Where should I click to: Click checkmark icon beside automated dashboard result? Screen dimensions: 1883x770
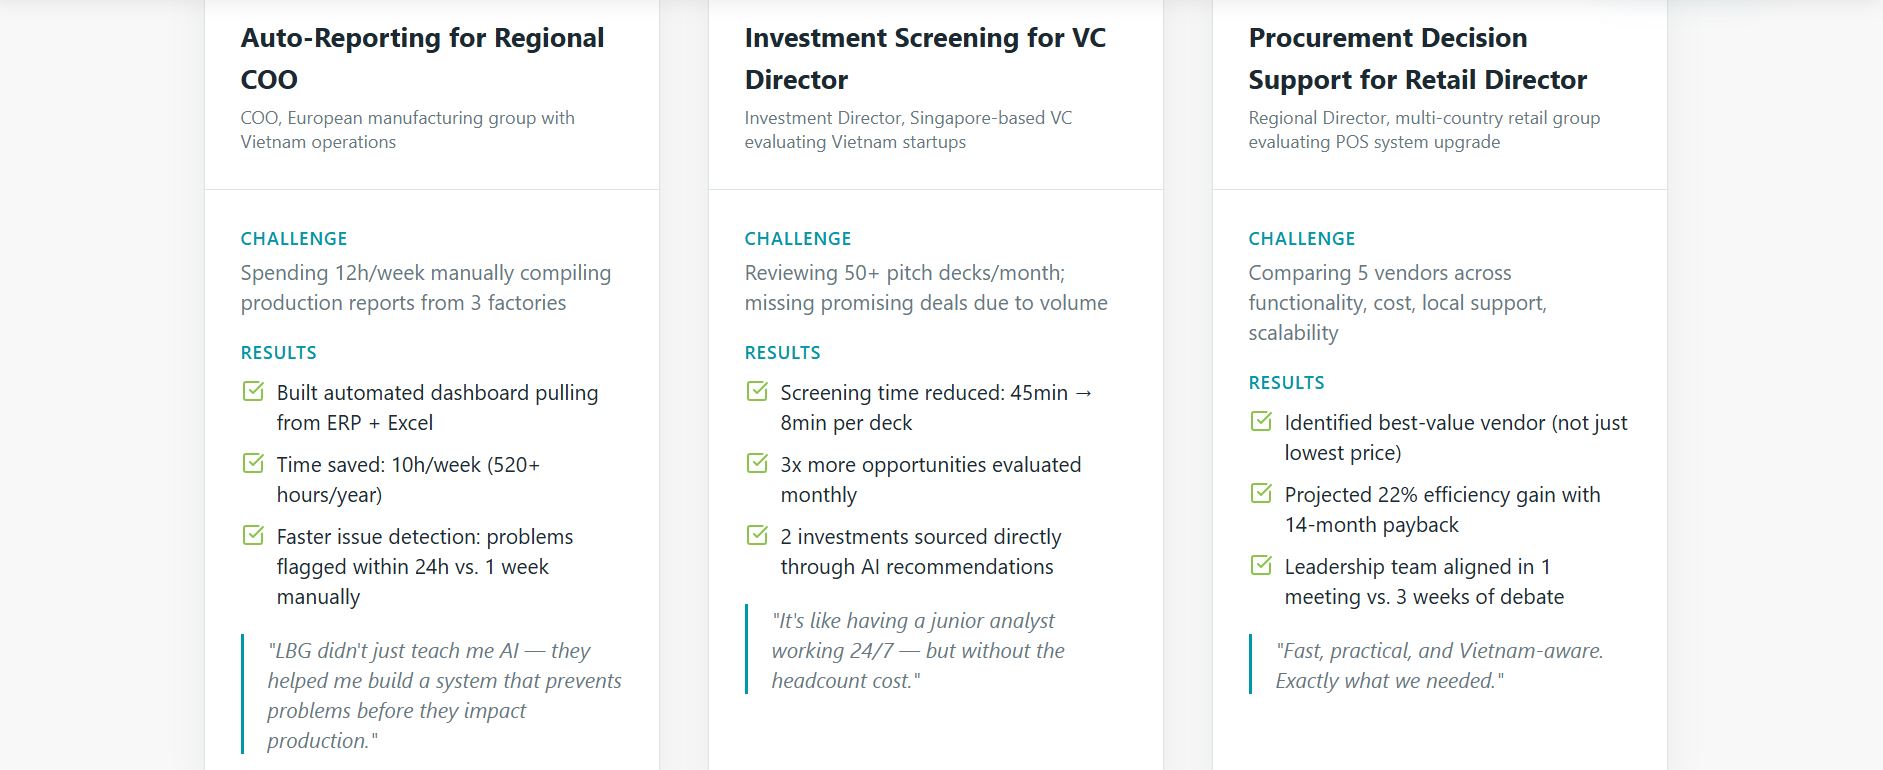point(253,391)
